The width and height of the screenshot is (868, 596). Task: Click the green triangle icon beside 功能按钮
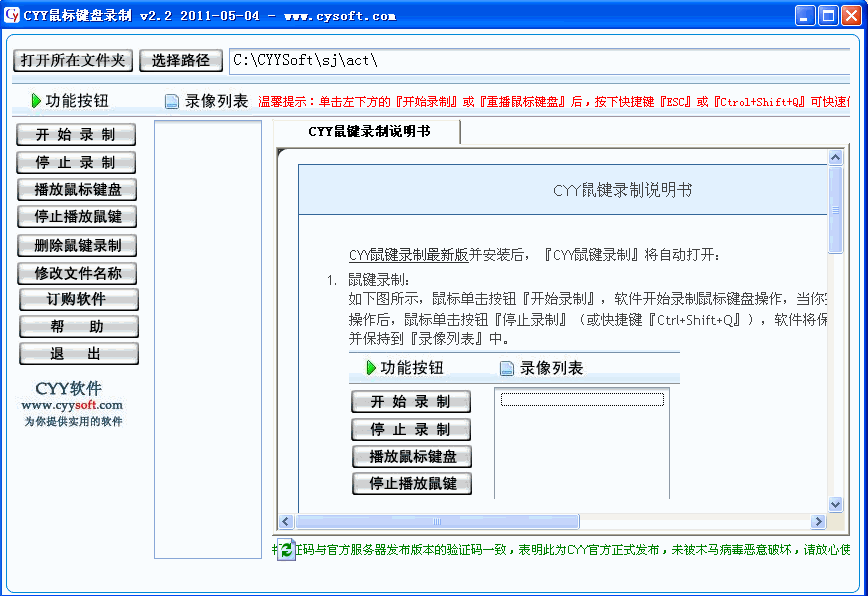click(36, 101)
